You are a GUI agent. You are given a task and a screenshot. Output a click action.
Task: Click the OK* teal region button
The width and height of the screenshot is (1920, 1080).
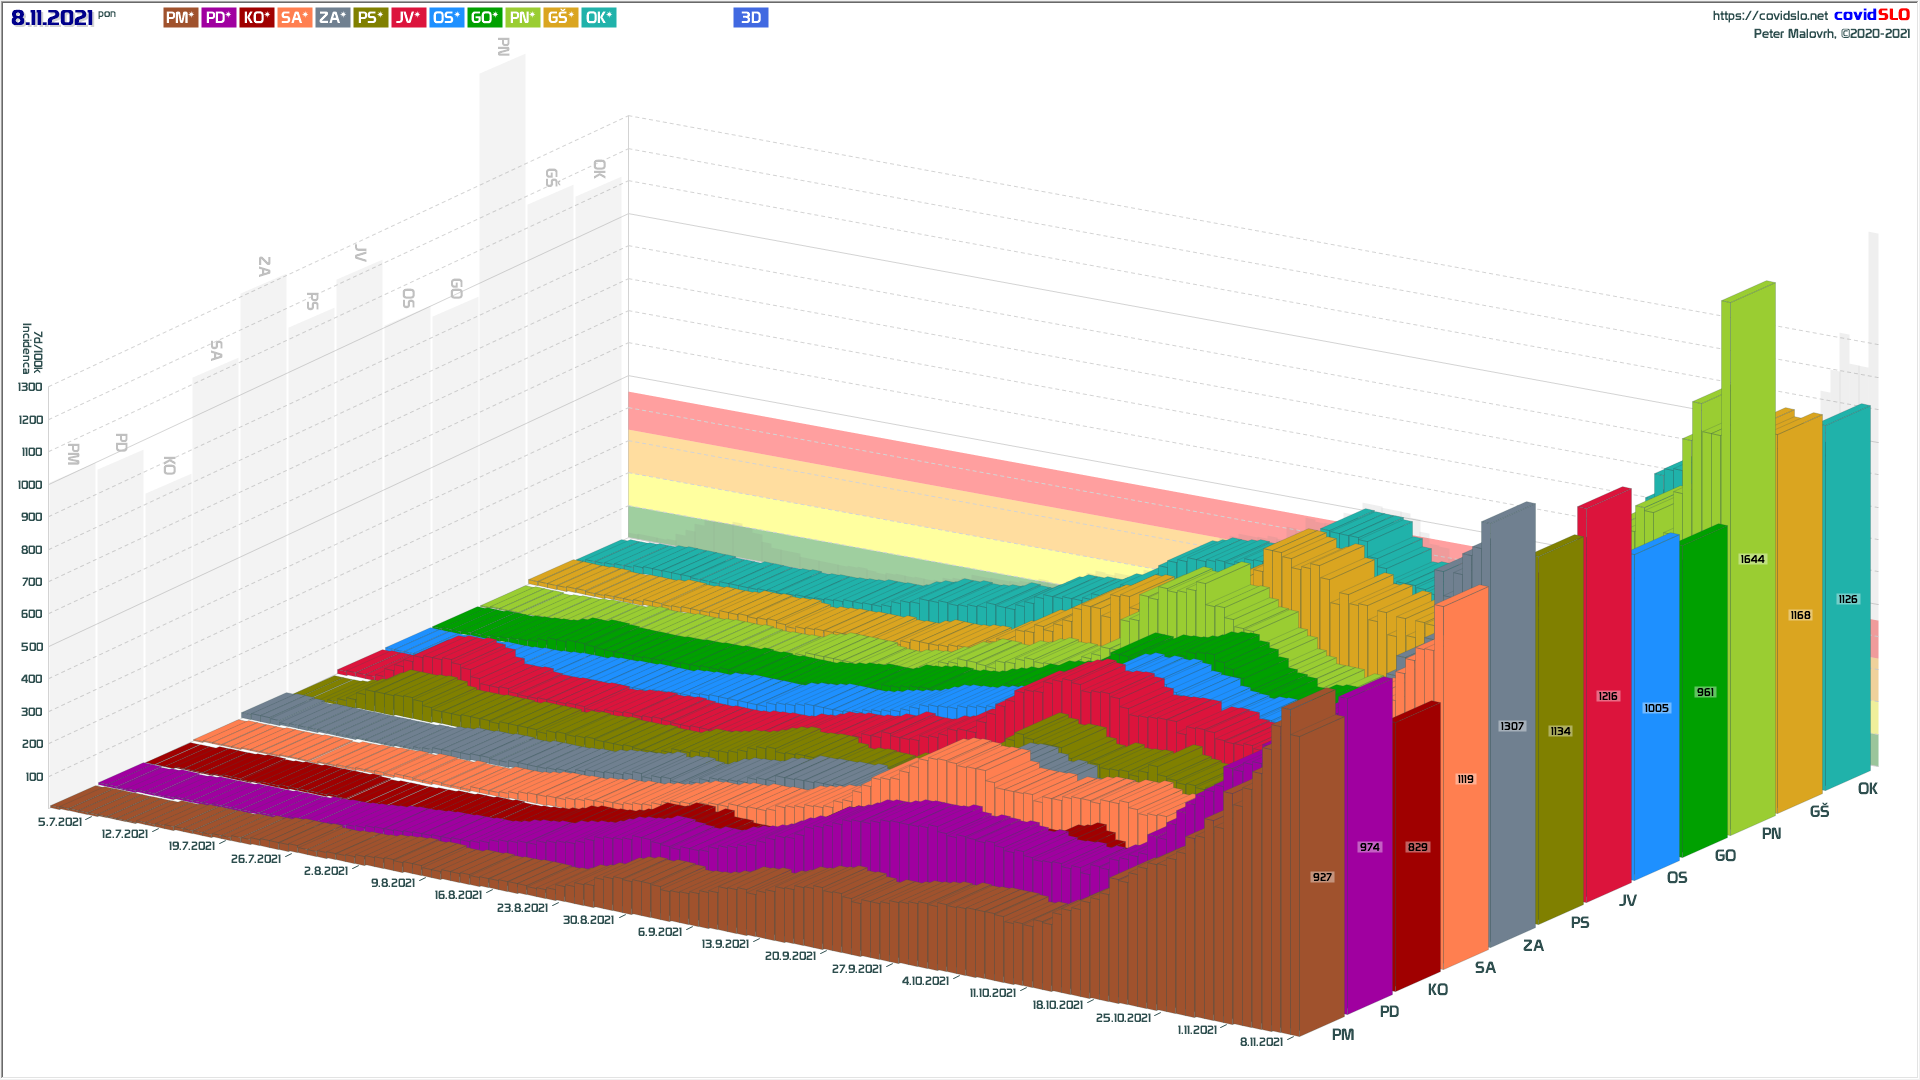pyautogui.click(x=598, y=18)
